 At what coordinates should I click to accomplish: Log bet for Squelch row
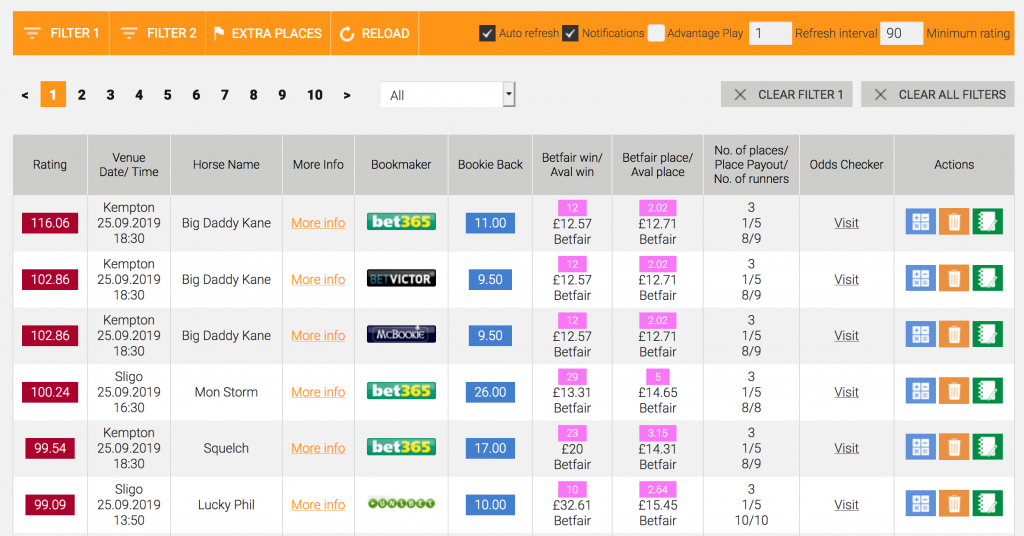tap(987, 448)
